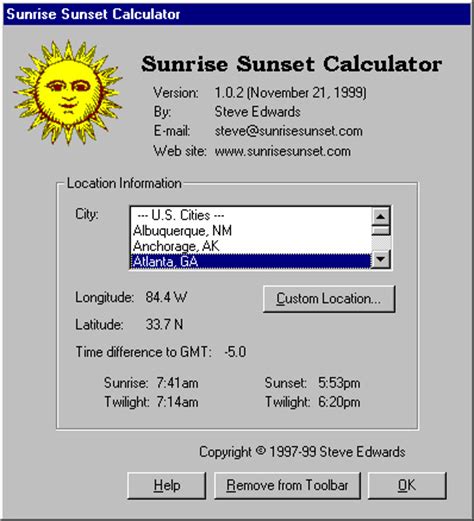Click the author name Steve Edwards beside By:

point(257,112)
